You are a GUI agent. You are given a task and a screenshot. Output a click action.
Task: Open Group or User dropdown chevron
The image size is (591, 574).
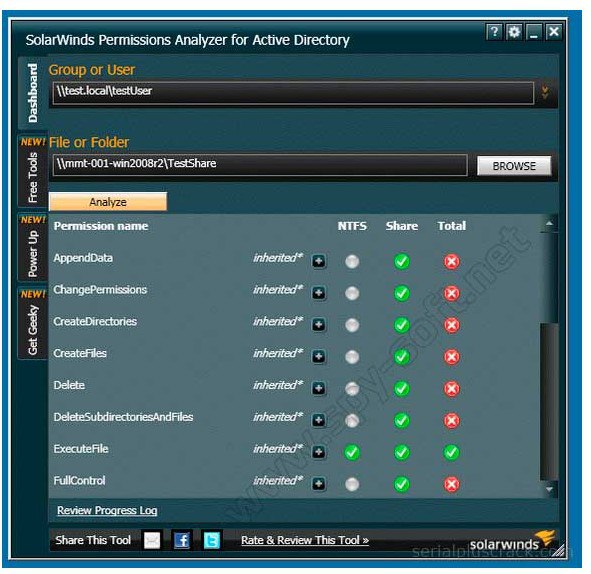545,92
